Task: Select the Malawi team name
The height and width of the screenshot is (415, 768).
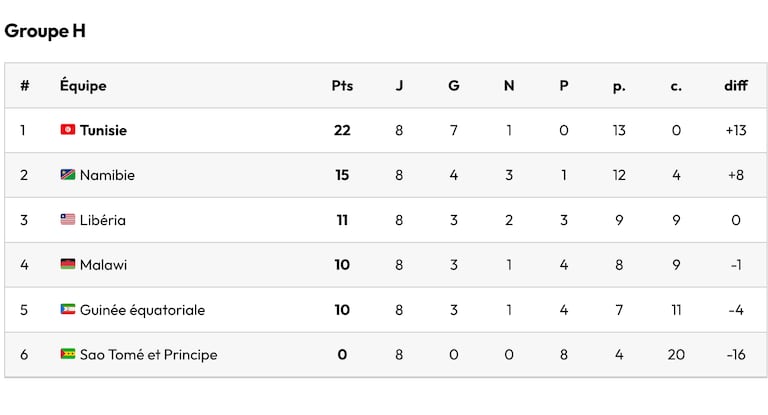Action: [x=103, y=265]
